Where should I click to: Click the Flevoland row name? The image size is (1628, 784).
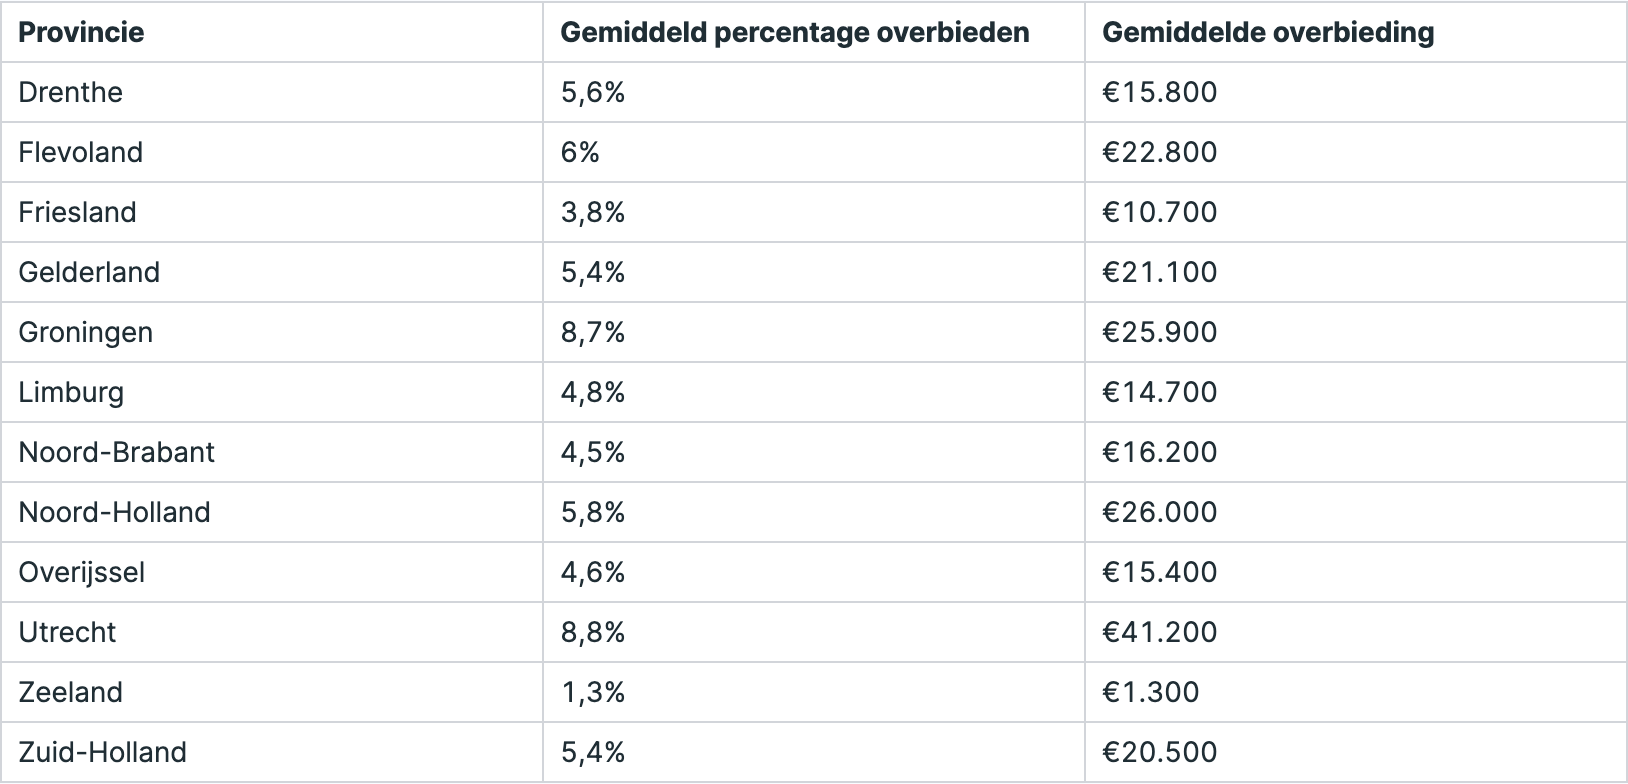click(81, 152)
